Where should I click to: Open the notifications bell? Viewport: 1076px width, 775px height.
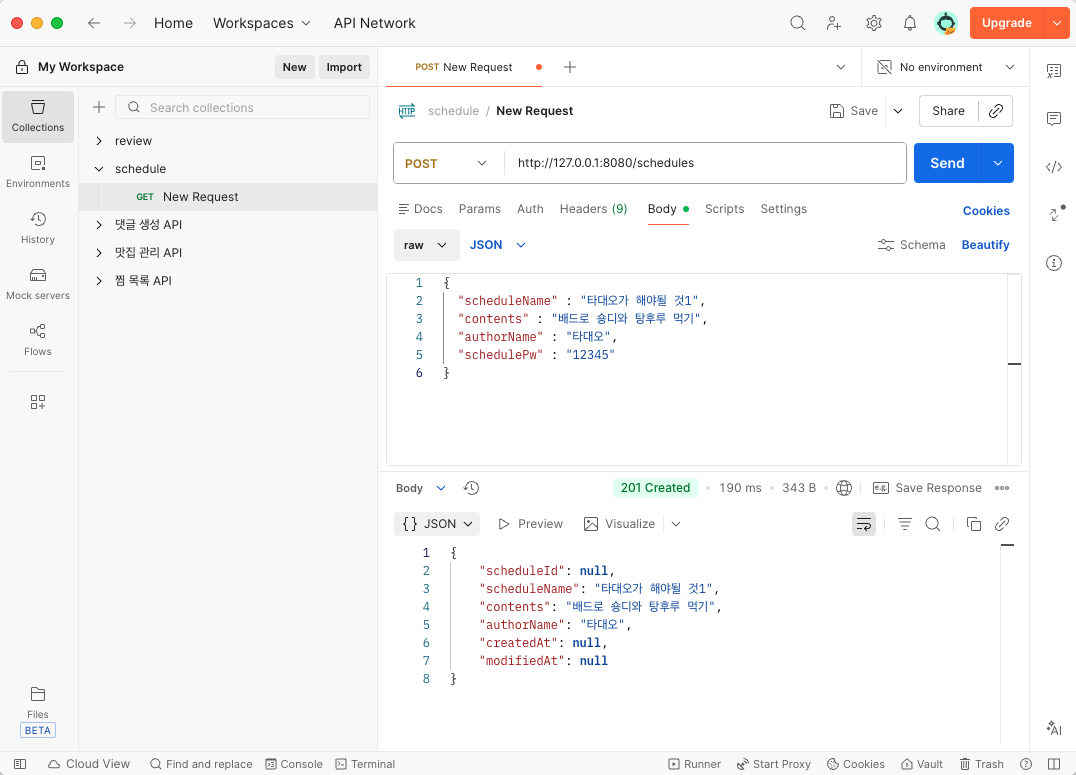click(x=909, y=23)
